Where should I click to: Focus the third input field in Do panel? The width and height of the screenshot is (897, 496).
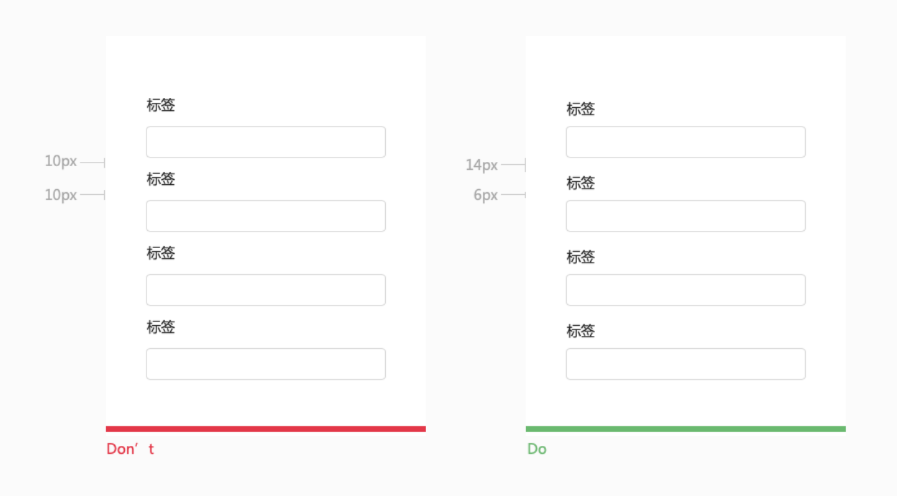pos(685,290)
